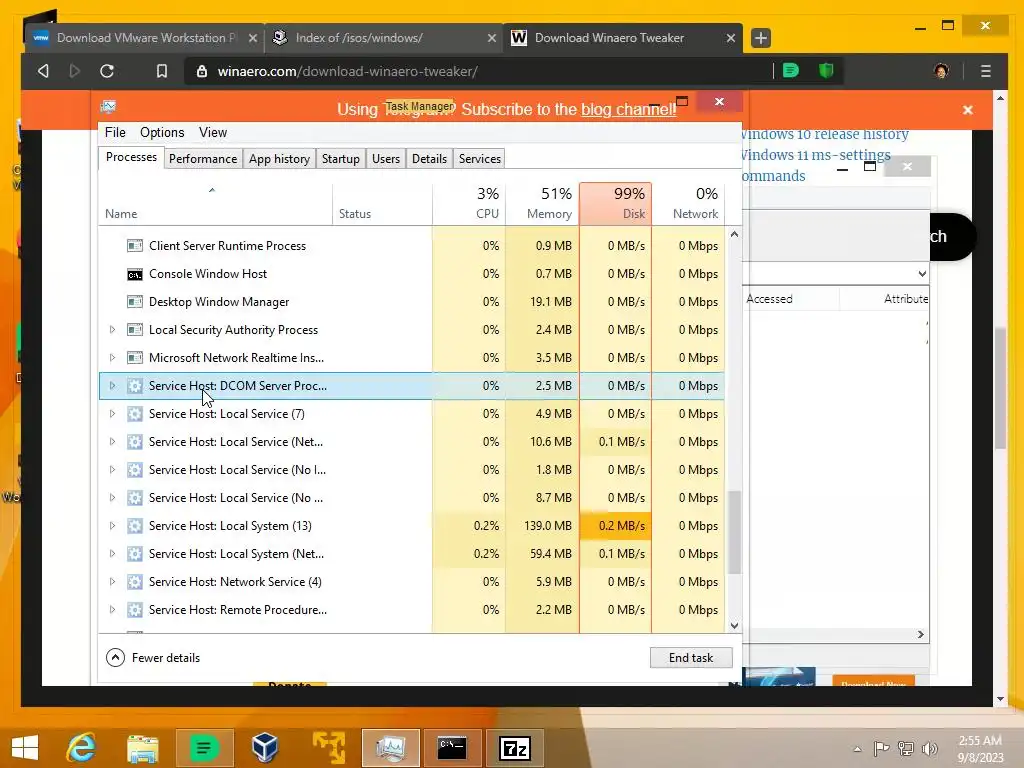
Task: Sort processes by CPU column header
Action: pyautogui.click(x=469, y=204)
